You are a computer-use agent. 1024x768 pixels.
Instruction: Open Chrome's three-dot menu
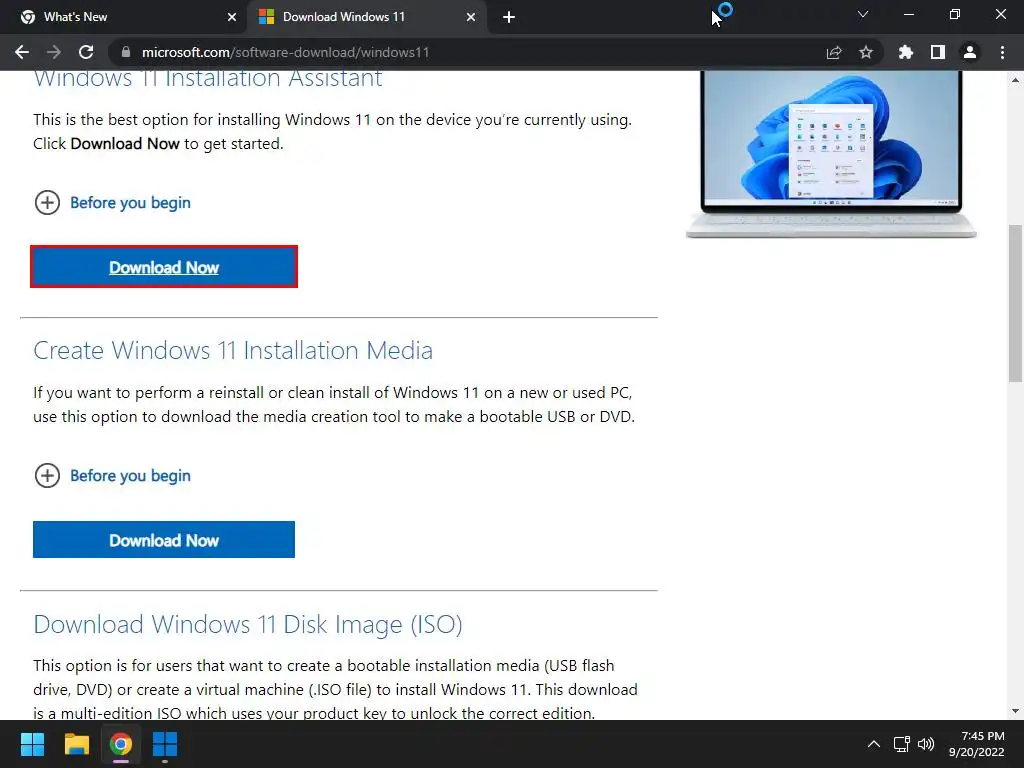[1002, 52]
